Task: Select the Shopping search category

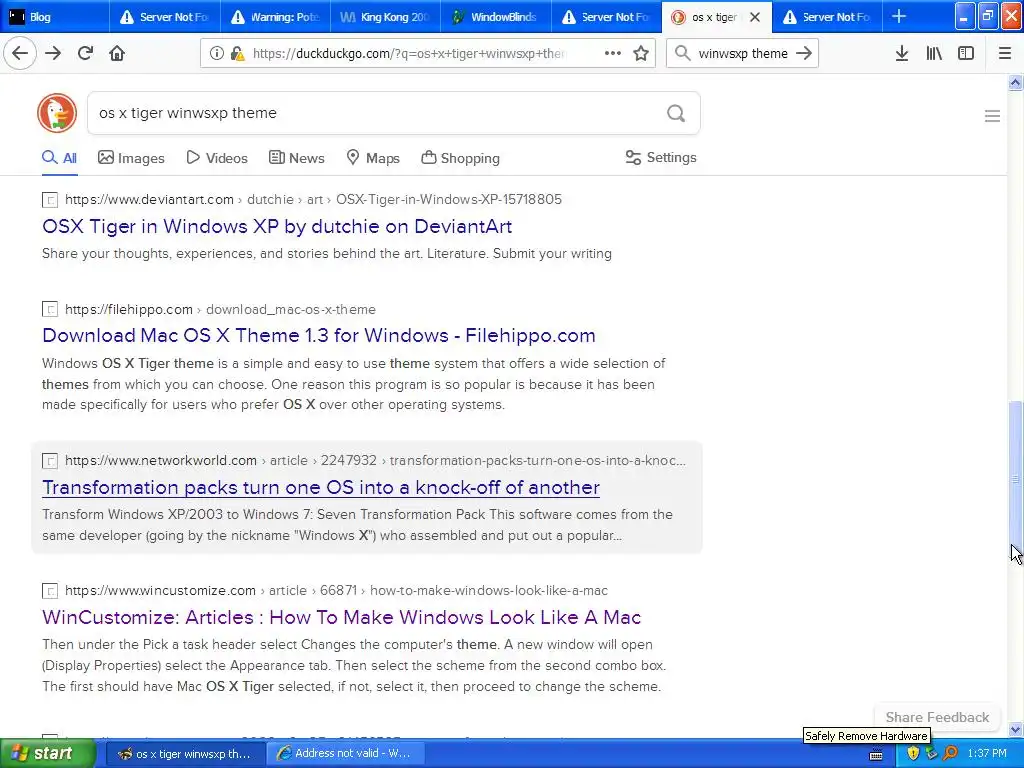Action: click(x=460, y=158)
